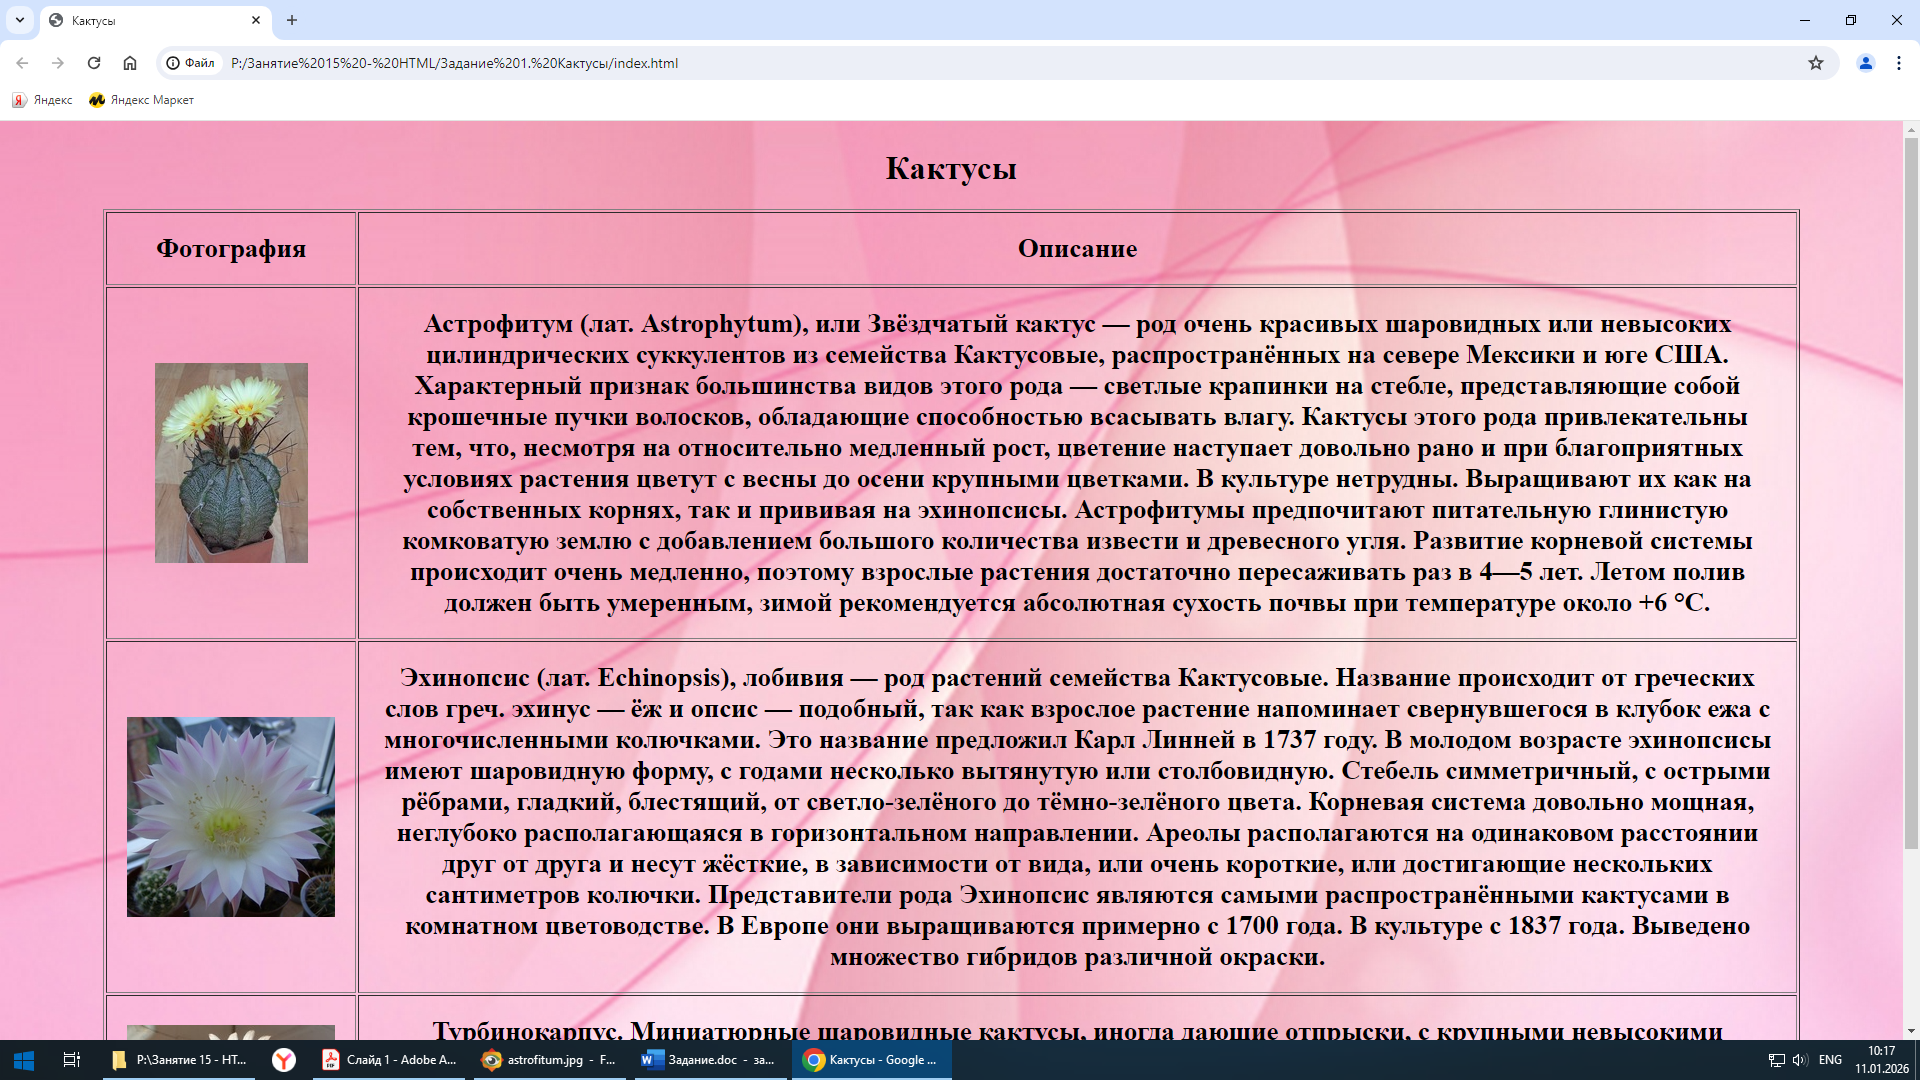This screenshot has height=1080, width=1920.
Task: Click the page scrollbar down arrow
Action: pyautogui.click(x=1911, y=1030)
